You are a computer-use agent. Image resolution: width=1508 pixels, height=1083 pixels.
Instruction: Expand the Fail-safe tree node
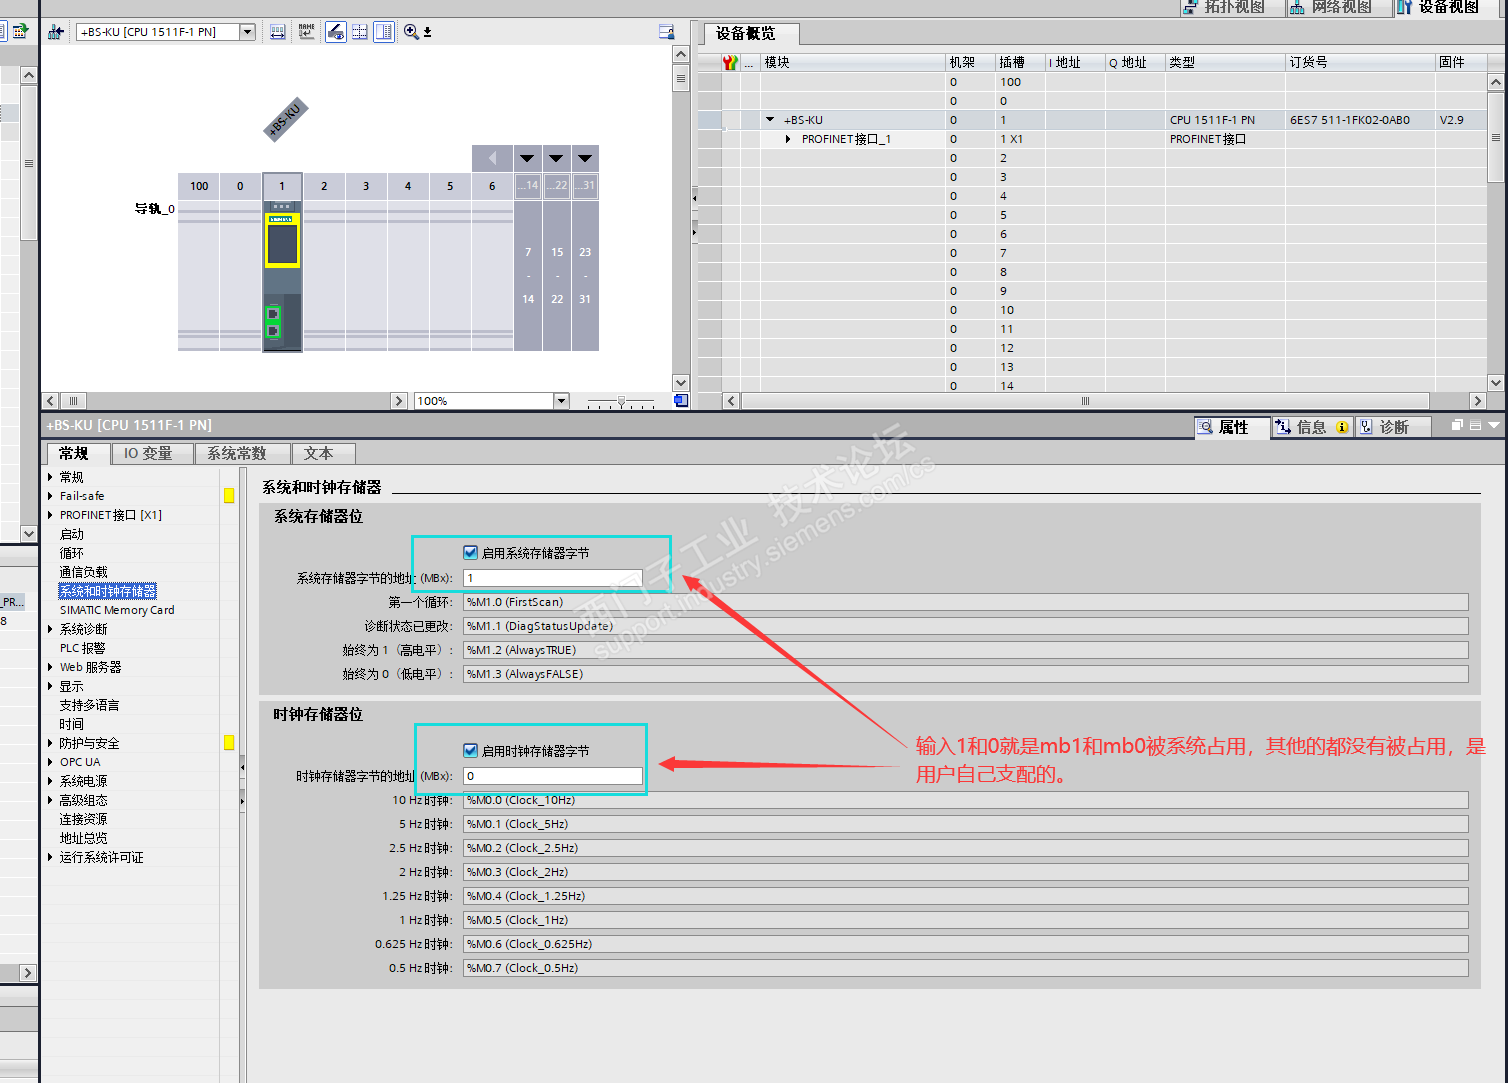click(50, 496)
